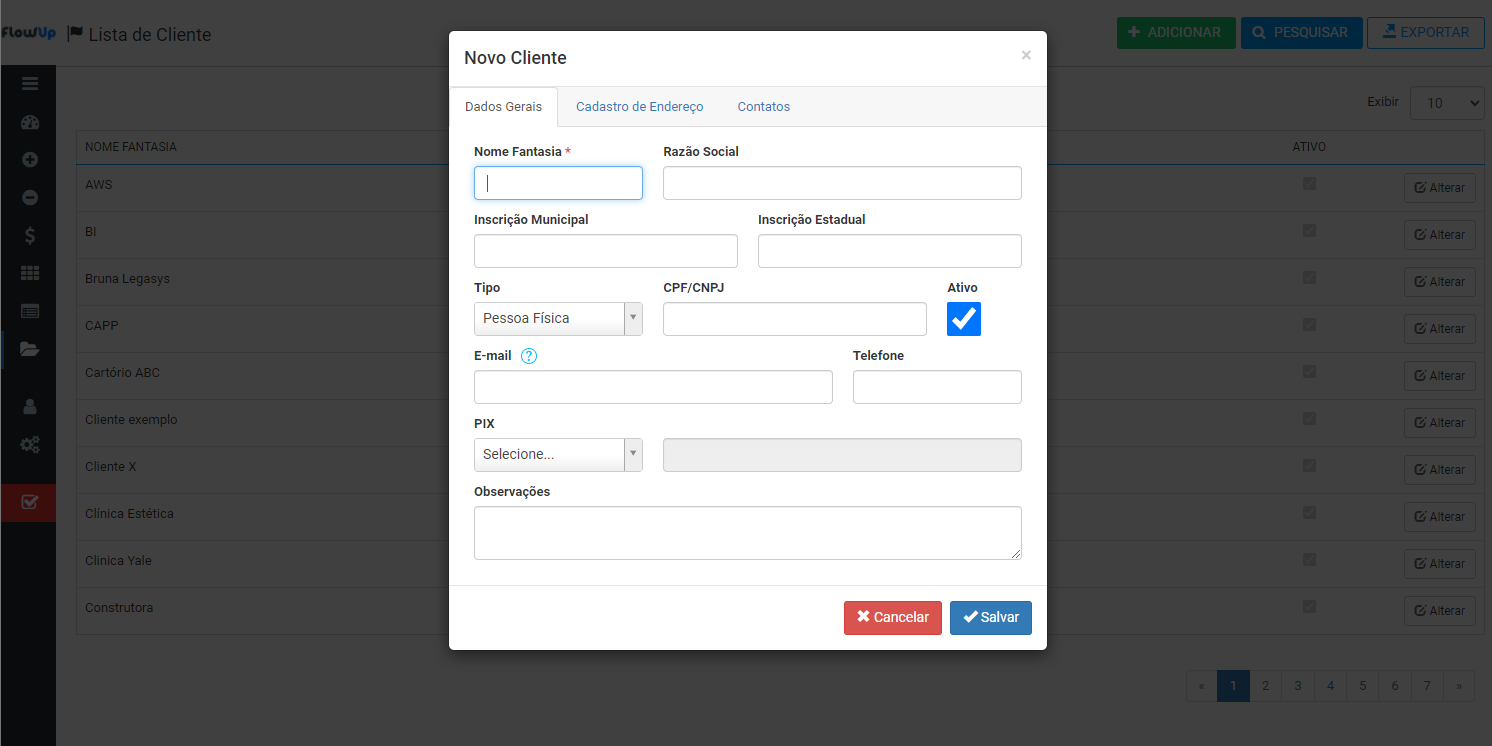Image resolution: width=1492 pixels, height=746 pixels.
Task: Click Alterar button for AWS row
Action: (x=1440, y=188)
